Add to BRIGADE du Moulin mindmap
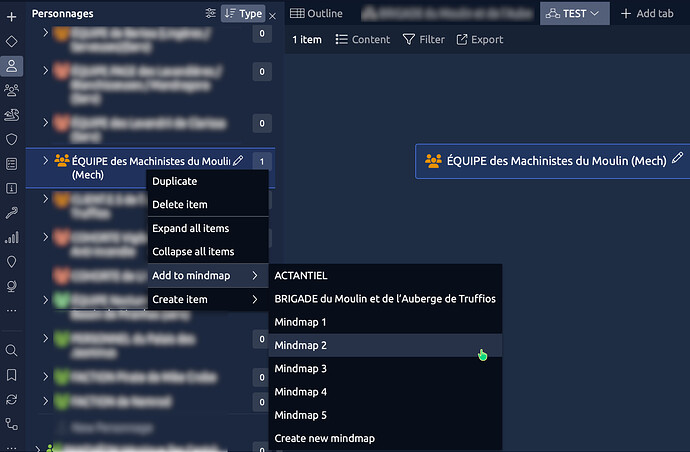 click(385, 299)
